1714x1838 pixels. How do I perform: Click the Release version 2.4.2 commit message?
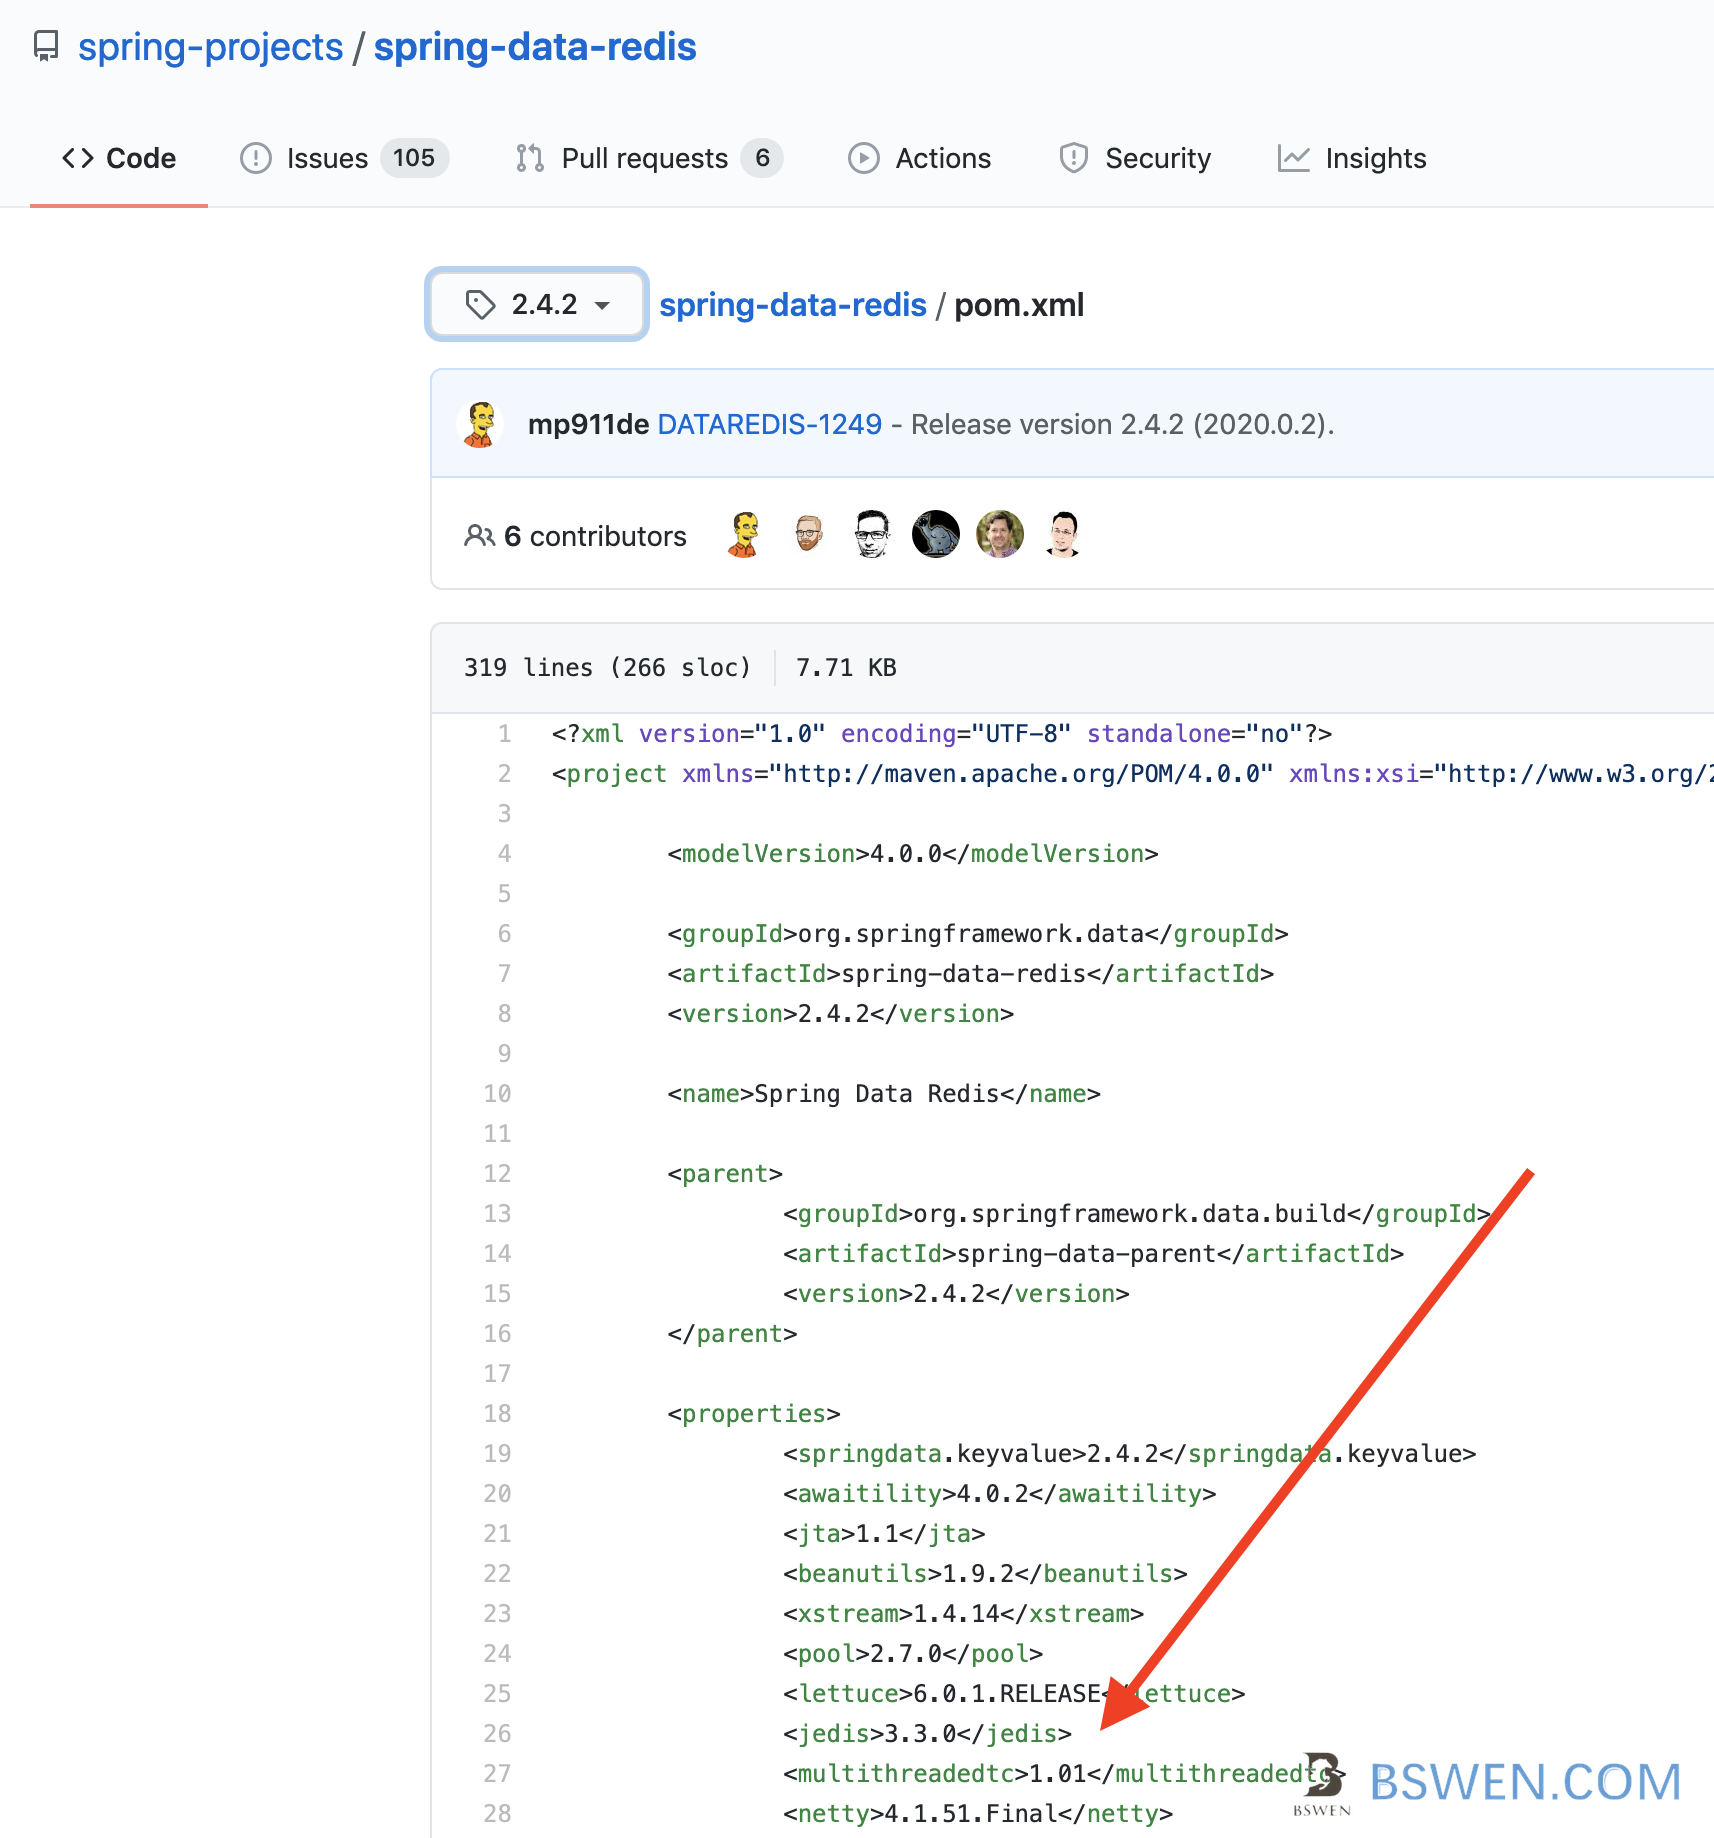[1123, 424]
